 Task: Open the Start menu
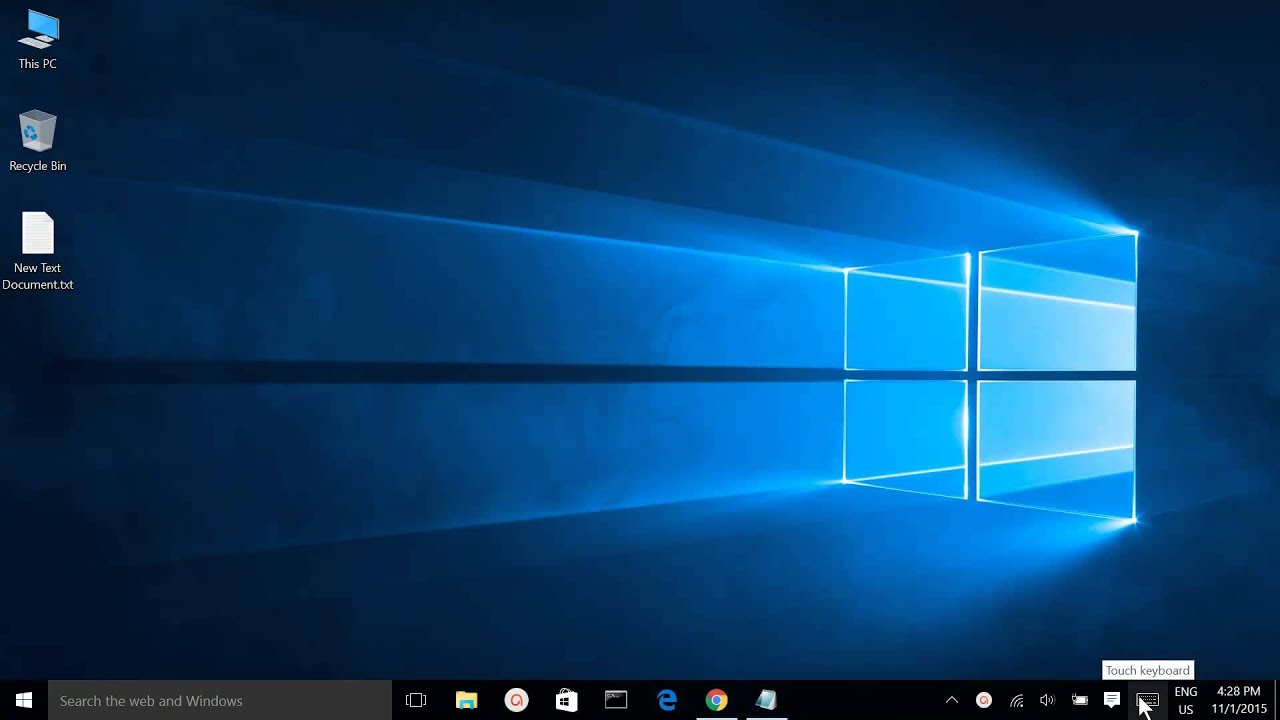click(22, 700)
